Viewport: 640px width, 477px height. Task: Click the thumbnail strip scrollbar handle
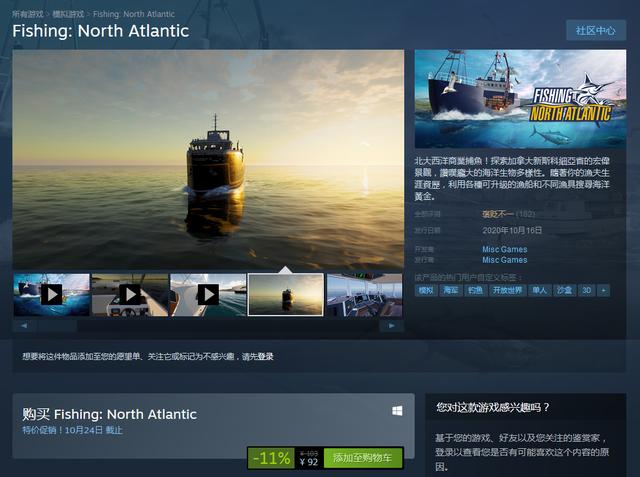(57, 326)
